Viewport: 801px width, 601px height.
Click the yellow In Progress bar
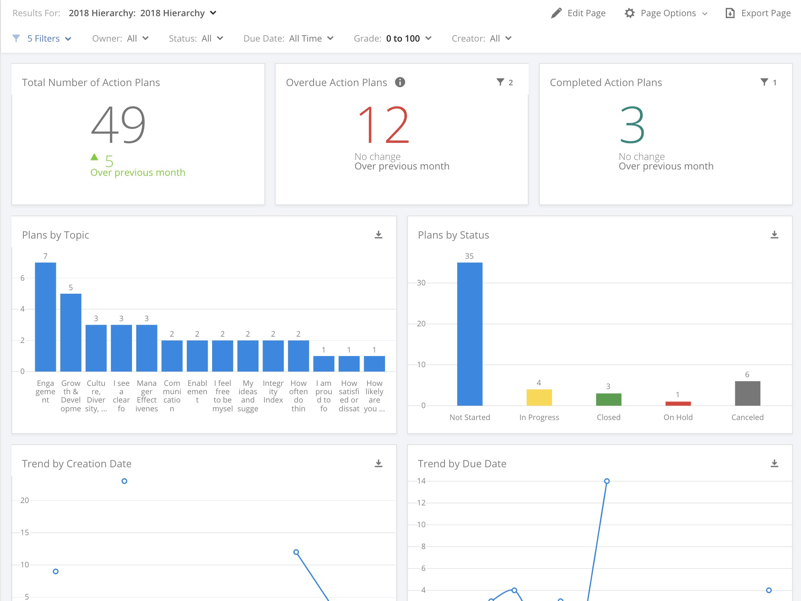539,398
